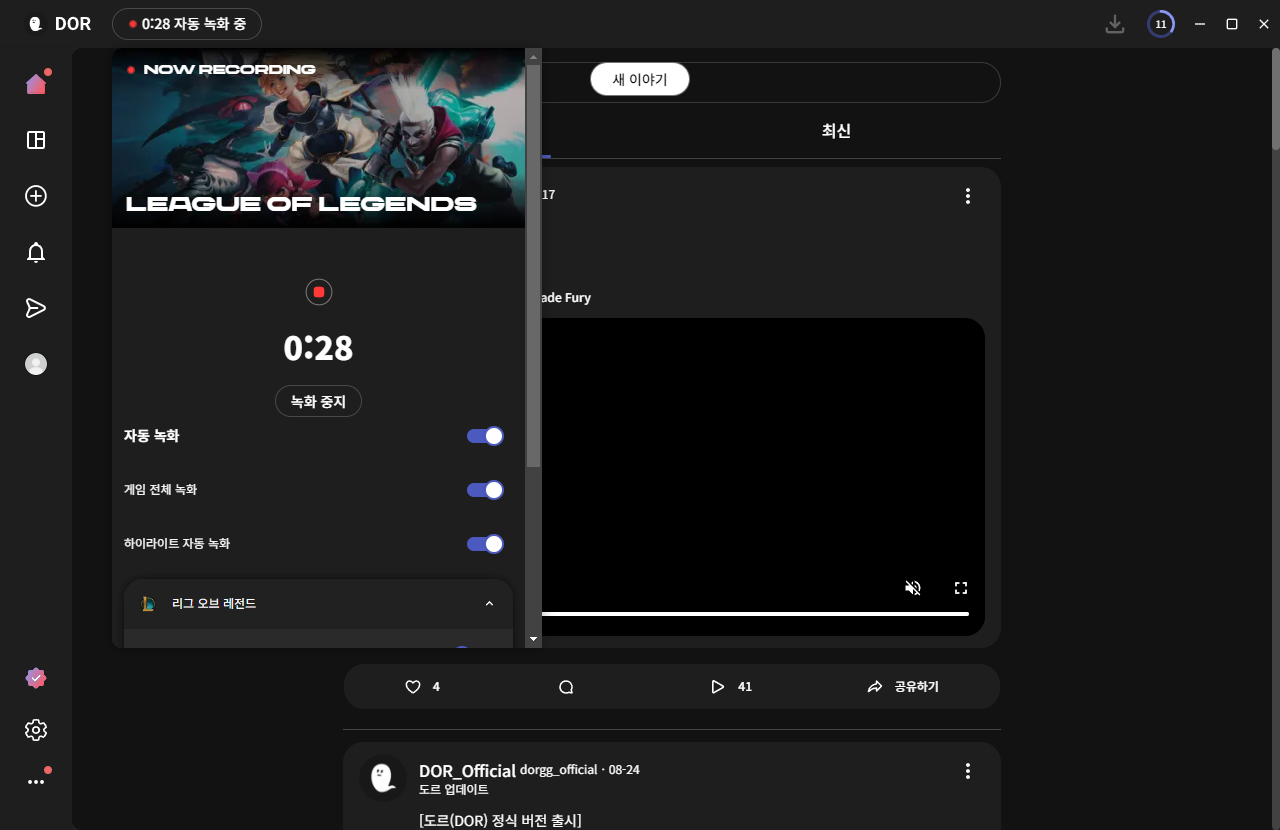The width and height of the screenshot is (1280, 830).
Task: Click the post title [도르(DOR) 정식 버전 출시]
Action: (500, 821)
